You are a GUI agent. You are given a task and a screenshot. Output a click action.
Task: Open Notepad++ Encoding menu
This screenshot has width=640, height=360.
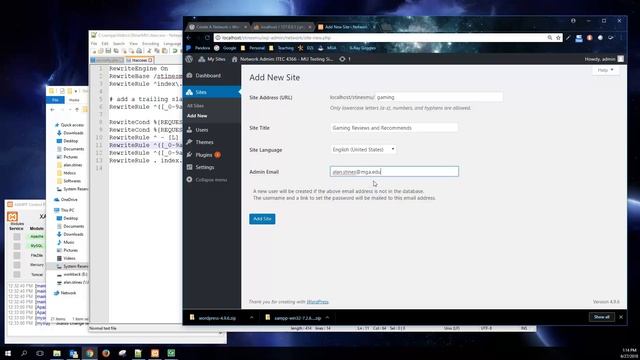pos(151,44)
